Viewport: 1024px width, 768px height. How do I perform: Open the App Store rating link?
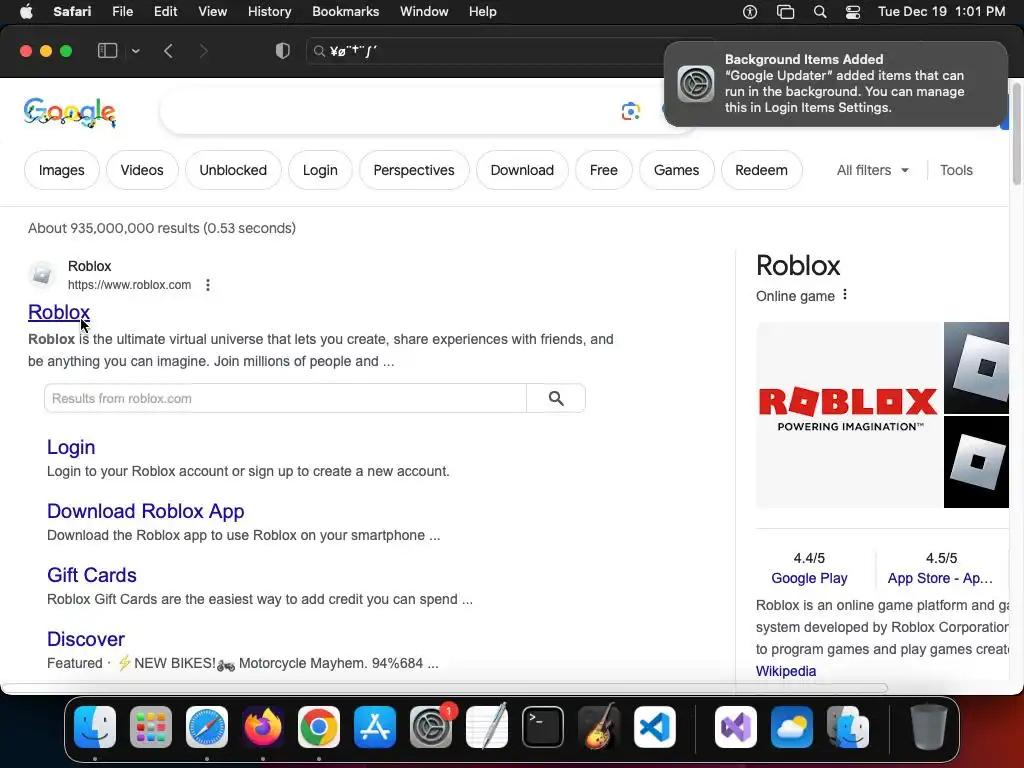point(940,578)
